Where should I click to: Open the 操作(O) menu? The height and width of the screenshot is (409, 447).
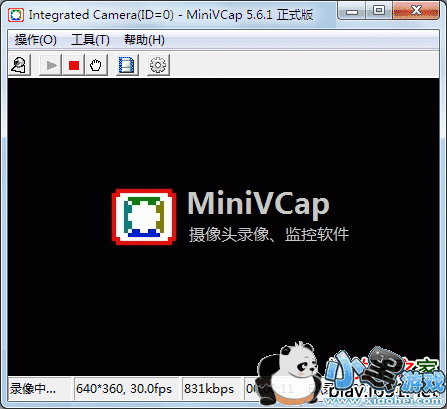[x=36, y=40]
